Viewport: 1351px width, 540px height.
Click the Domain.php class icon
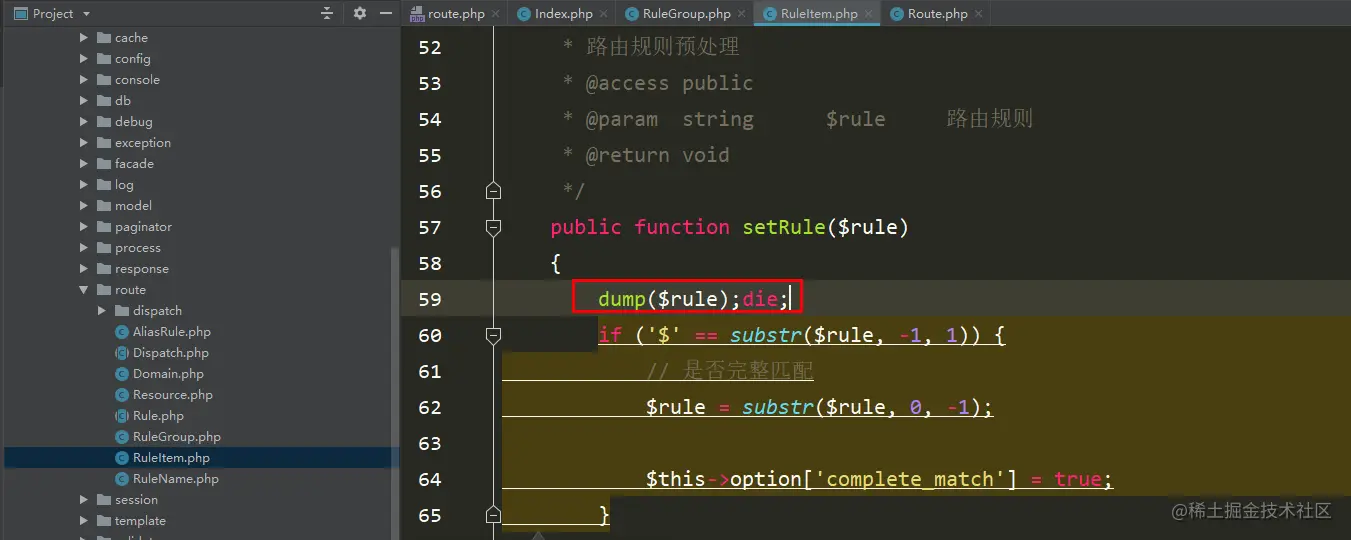(x=123, y=374)
